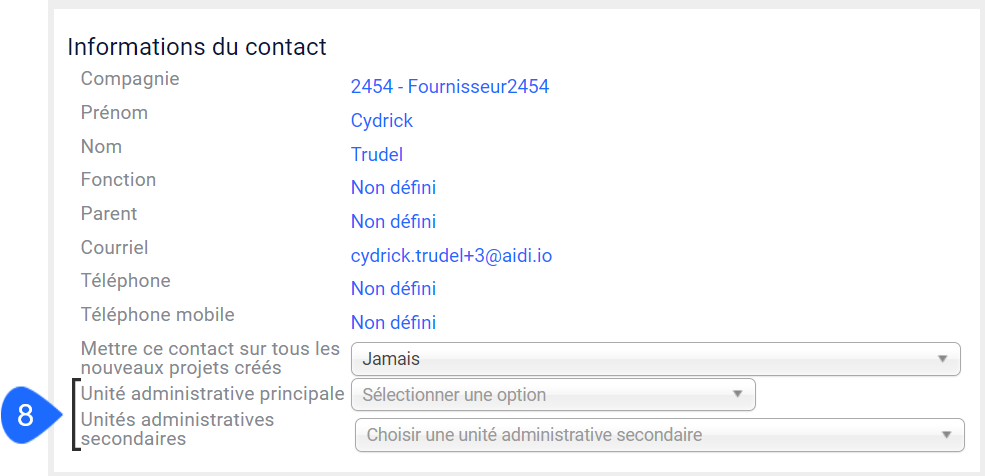
Task: Open the Unité administrative principale dropdown
Action: tap(553, 394)
